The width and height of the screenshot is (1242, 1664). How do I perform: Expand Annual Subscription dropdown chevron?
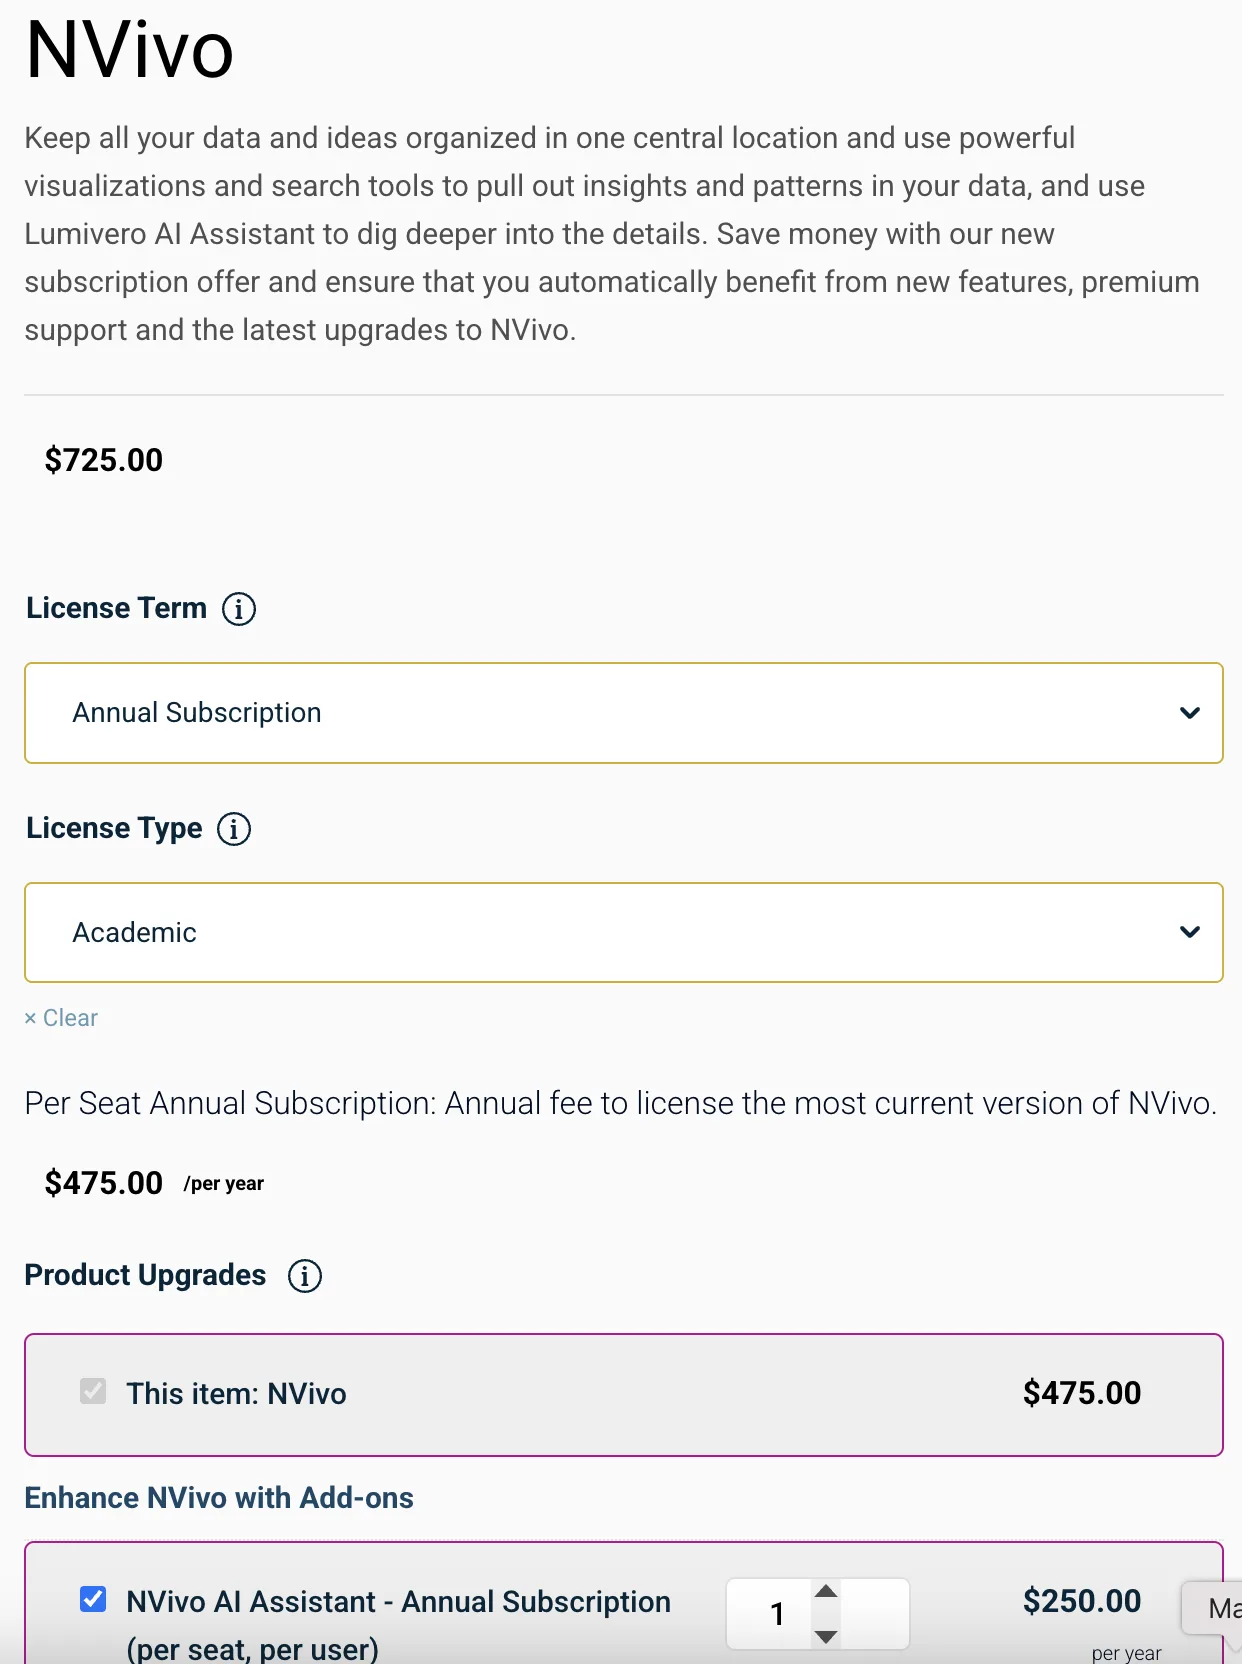point(1189,713)
